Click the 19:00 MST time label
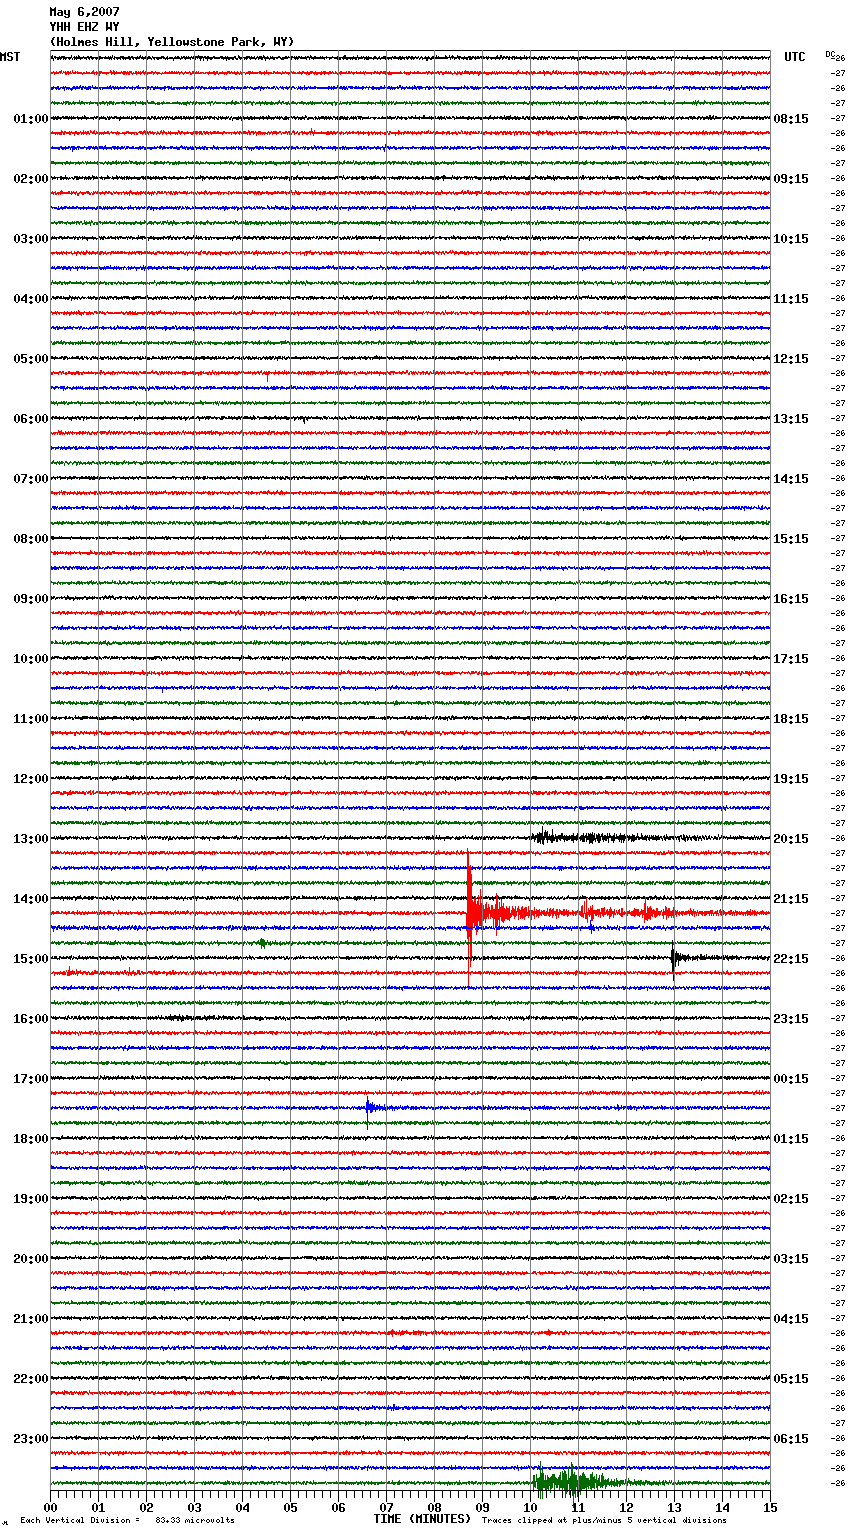 coord(31,1199)
